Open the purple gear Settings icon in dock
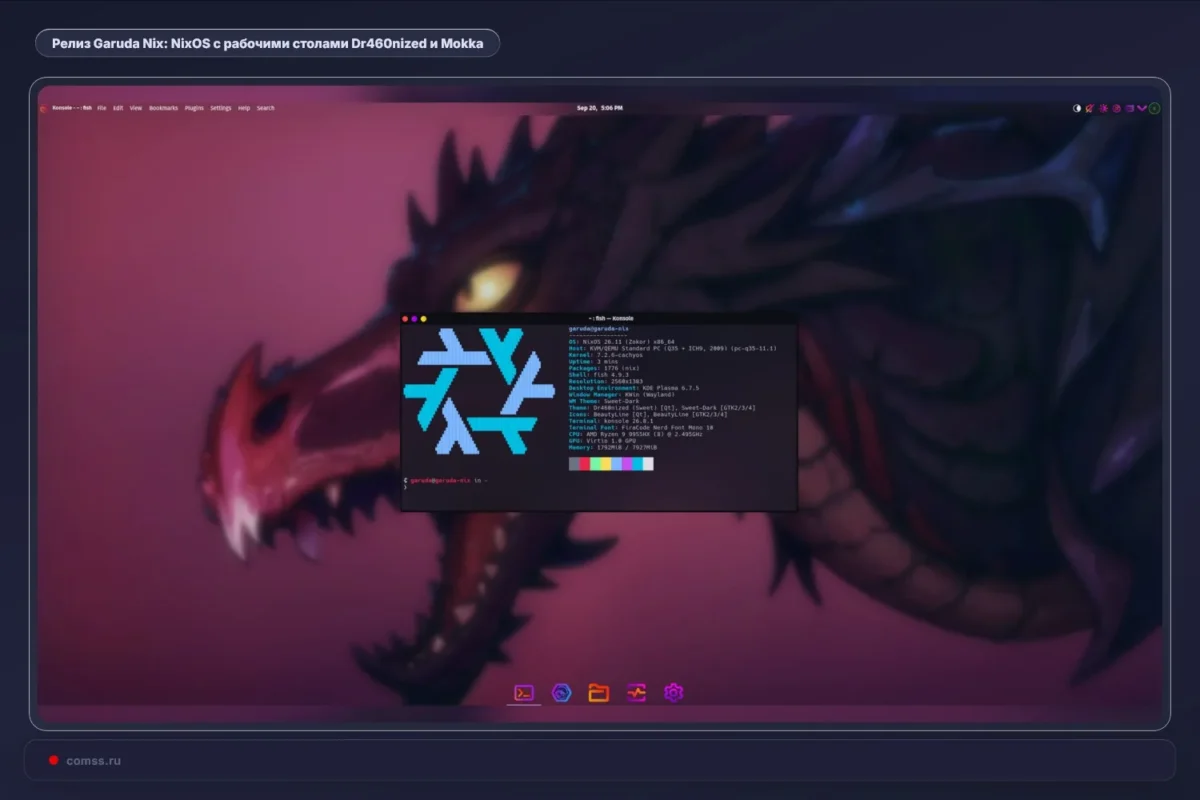 coord(673,692)
